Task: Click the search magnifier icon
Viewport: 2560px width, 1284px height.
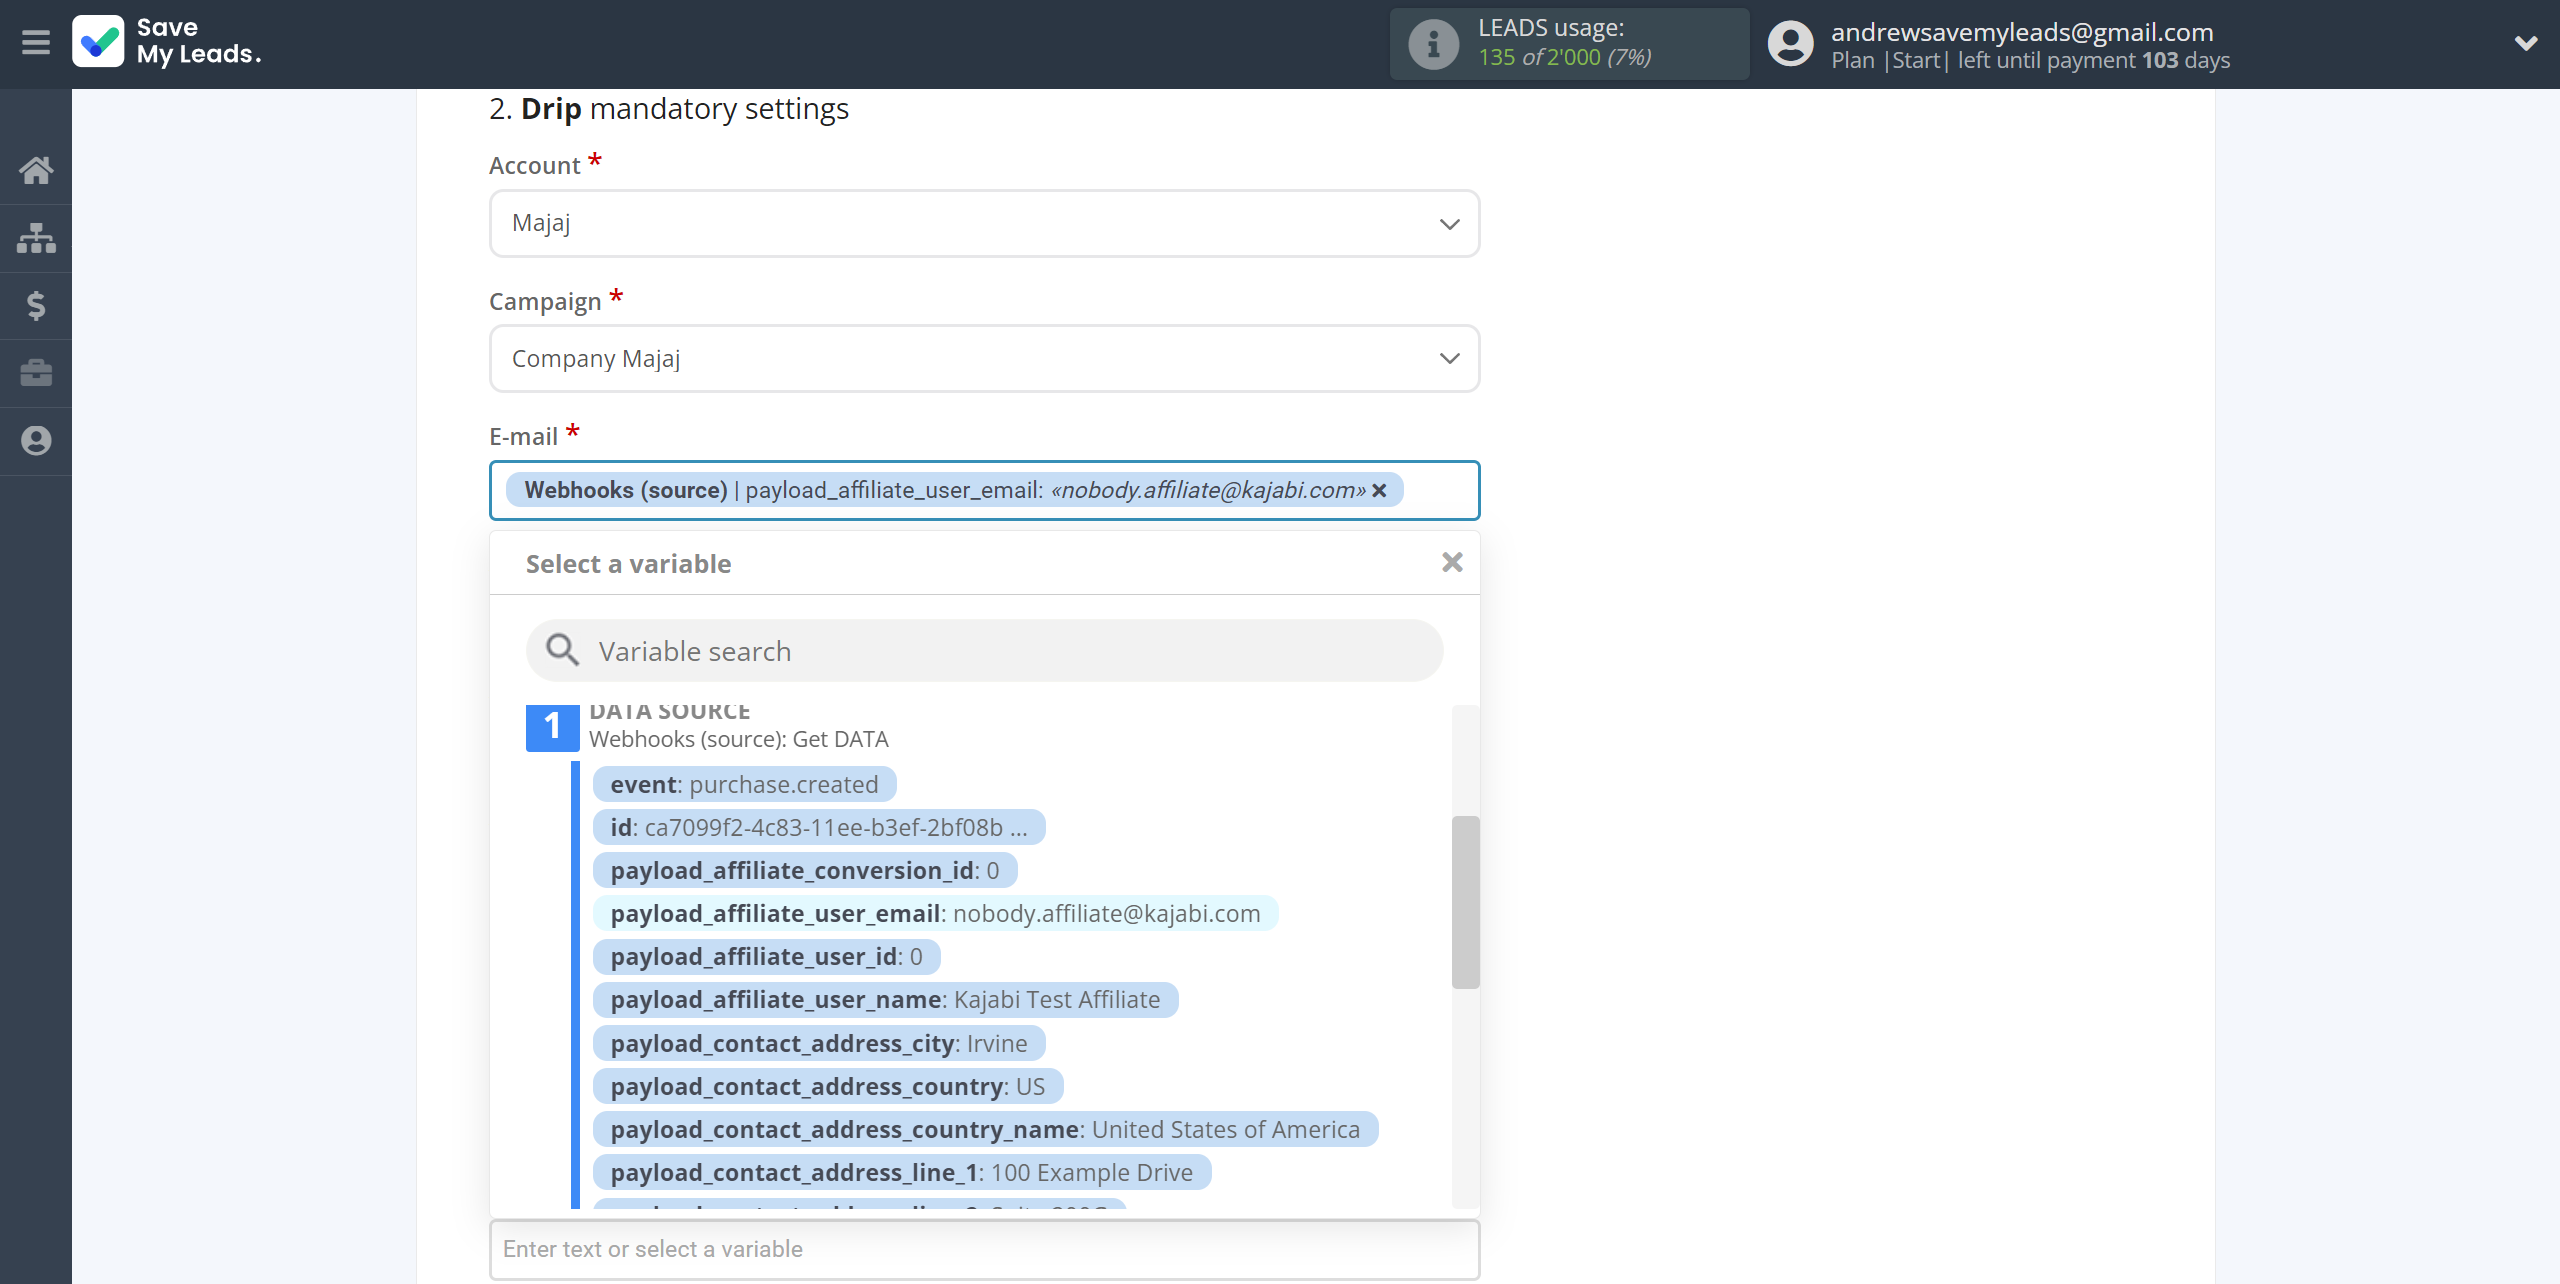Action: [x=562, y=650]
